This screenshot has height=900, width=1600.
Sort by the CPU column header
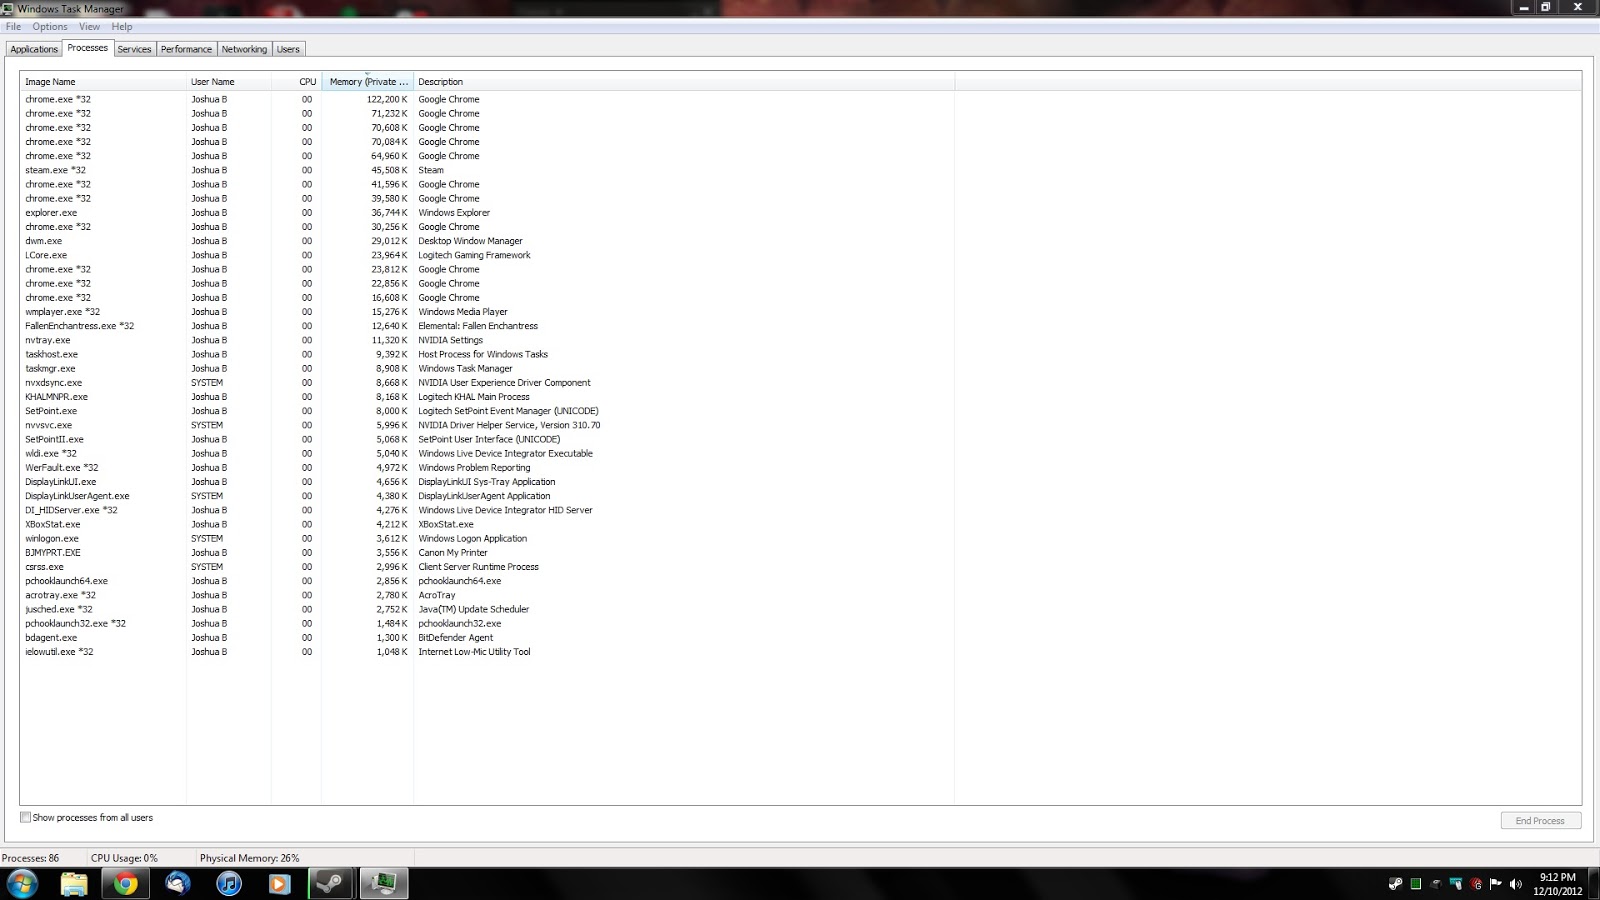[296, 82]
